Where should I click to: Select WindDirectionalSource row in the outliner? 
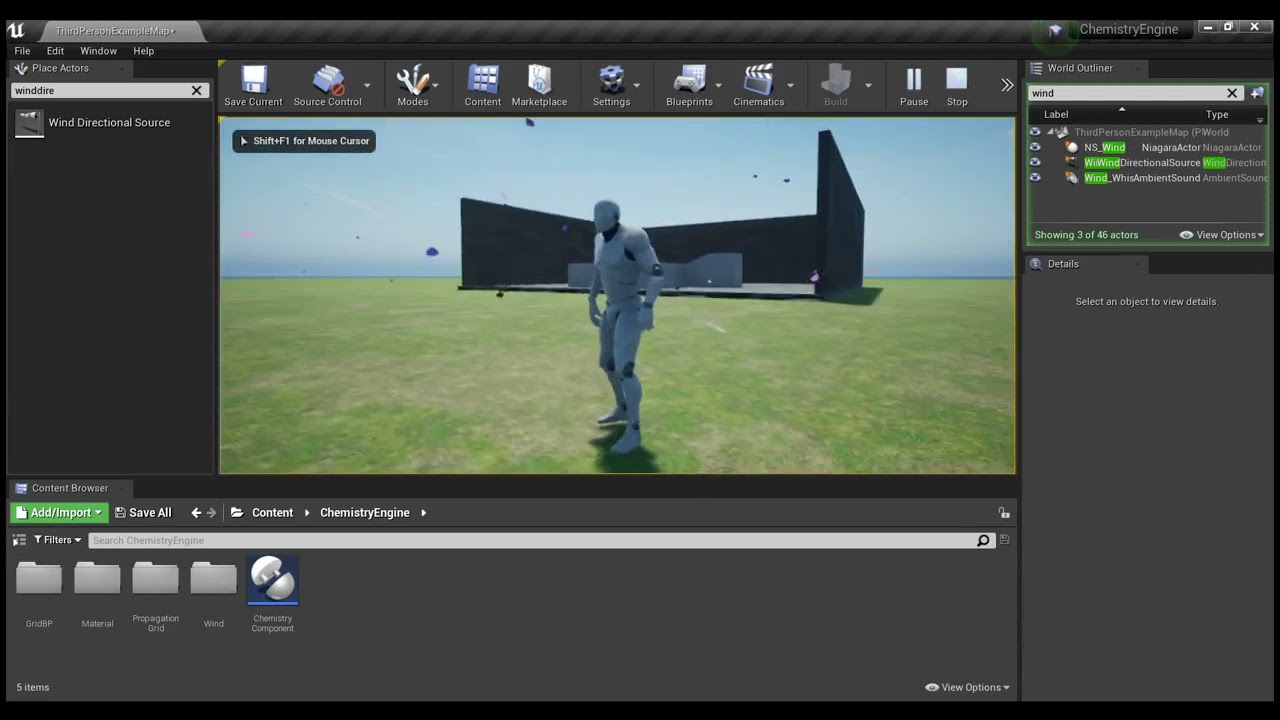click(1148, 162)
